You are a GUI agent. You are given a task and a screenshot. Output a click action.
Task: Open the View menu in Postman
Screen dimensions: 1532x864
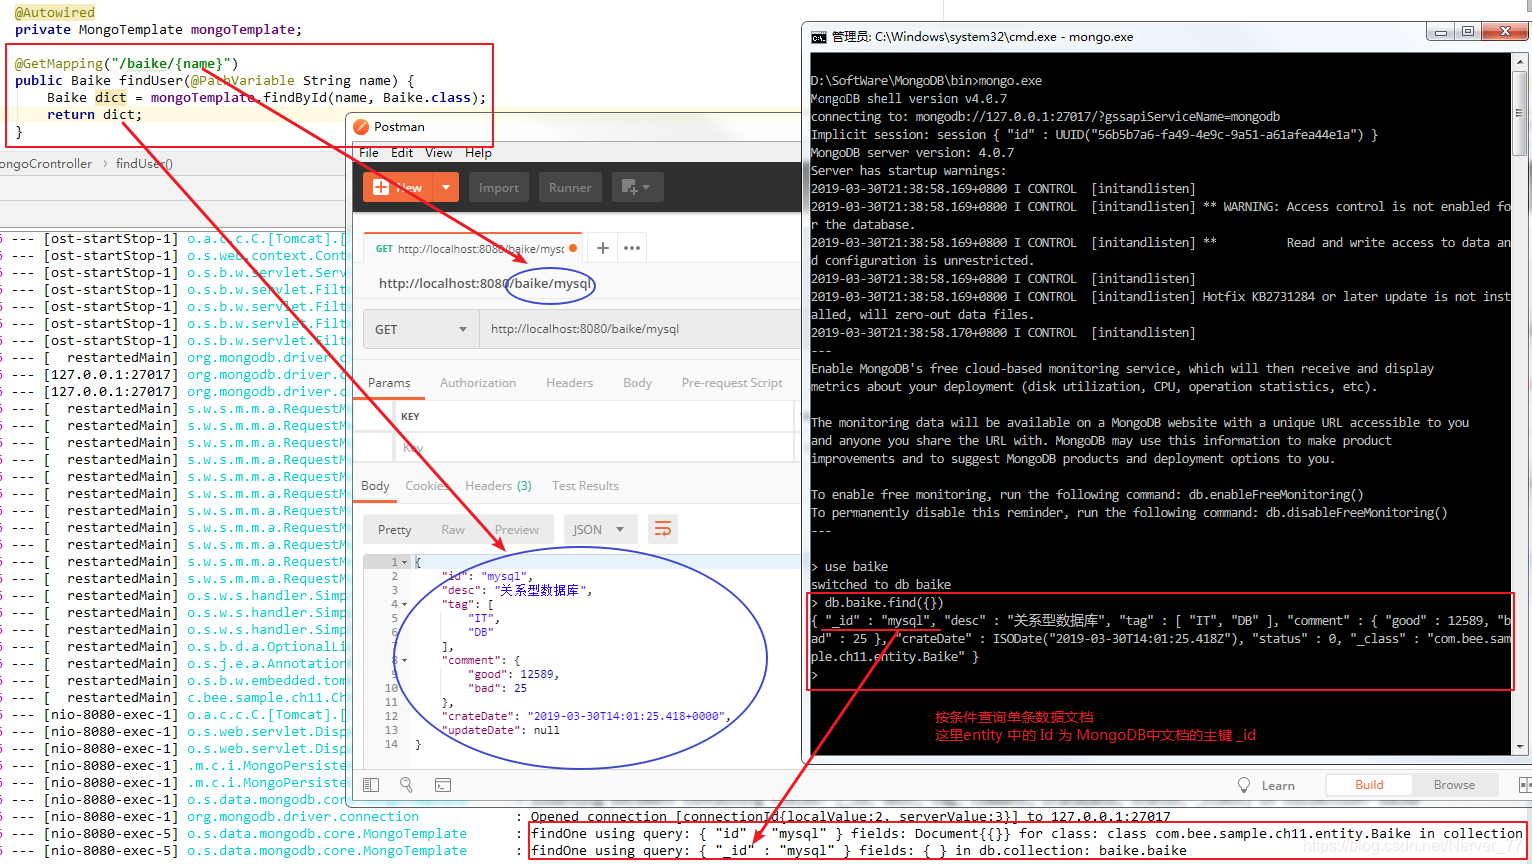click(x=439, y=153)
